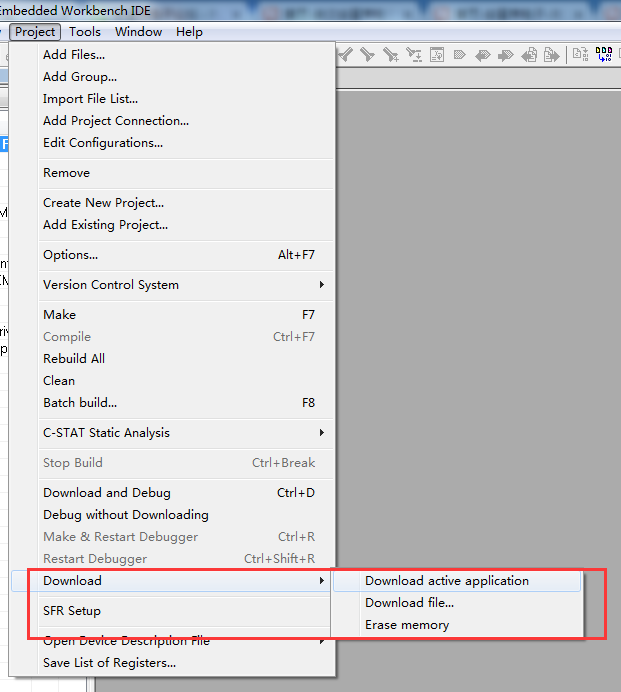Select Add Project Connection... entry
The image size is (621, 692).
coord(172,121)
